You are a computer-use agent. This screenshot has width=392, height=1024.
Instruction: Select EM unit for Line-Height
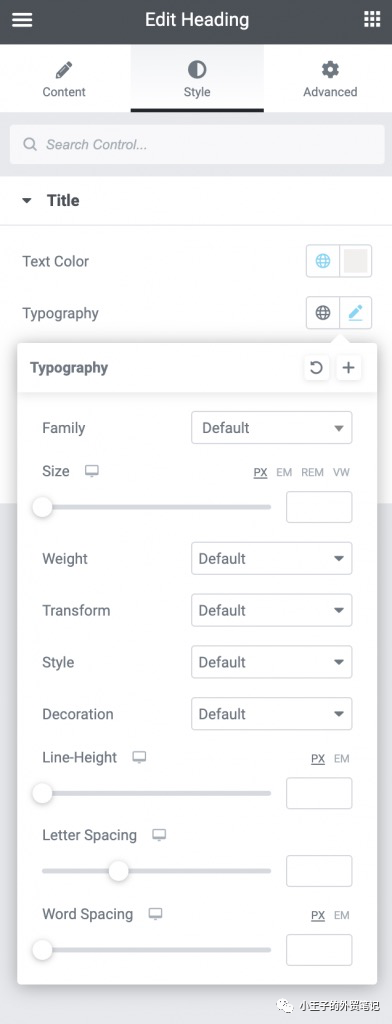coord(342,758)
